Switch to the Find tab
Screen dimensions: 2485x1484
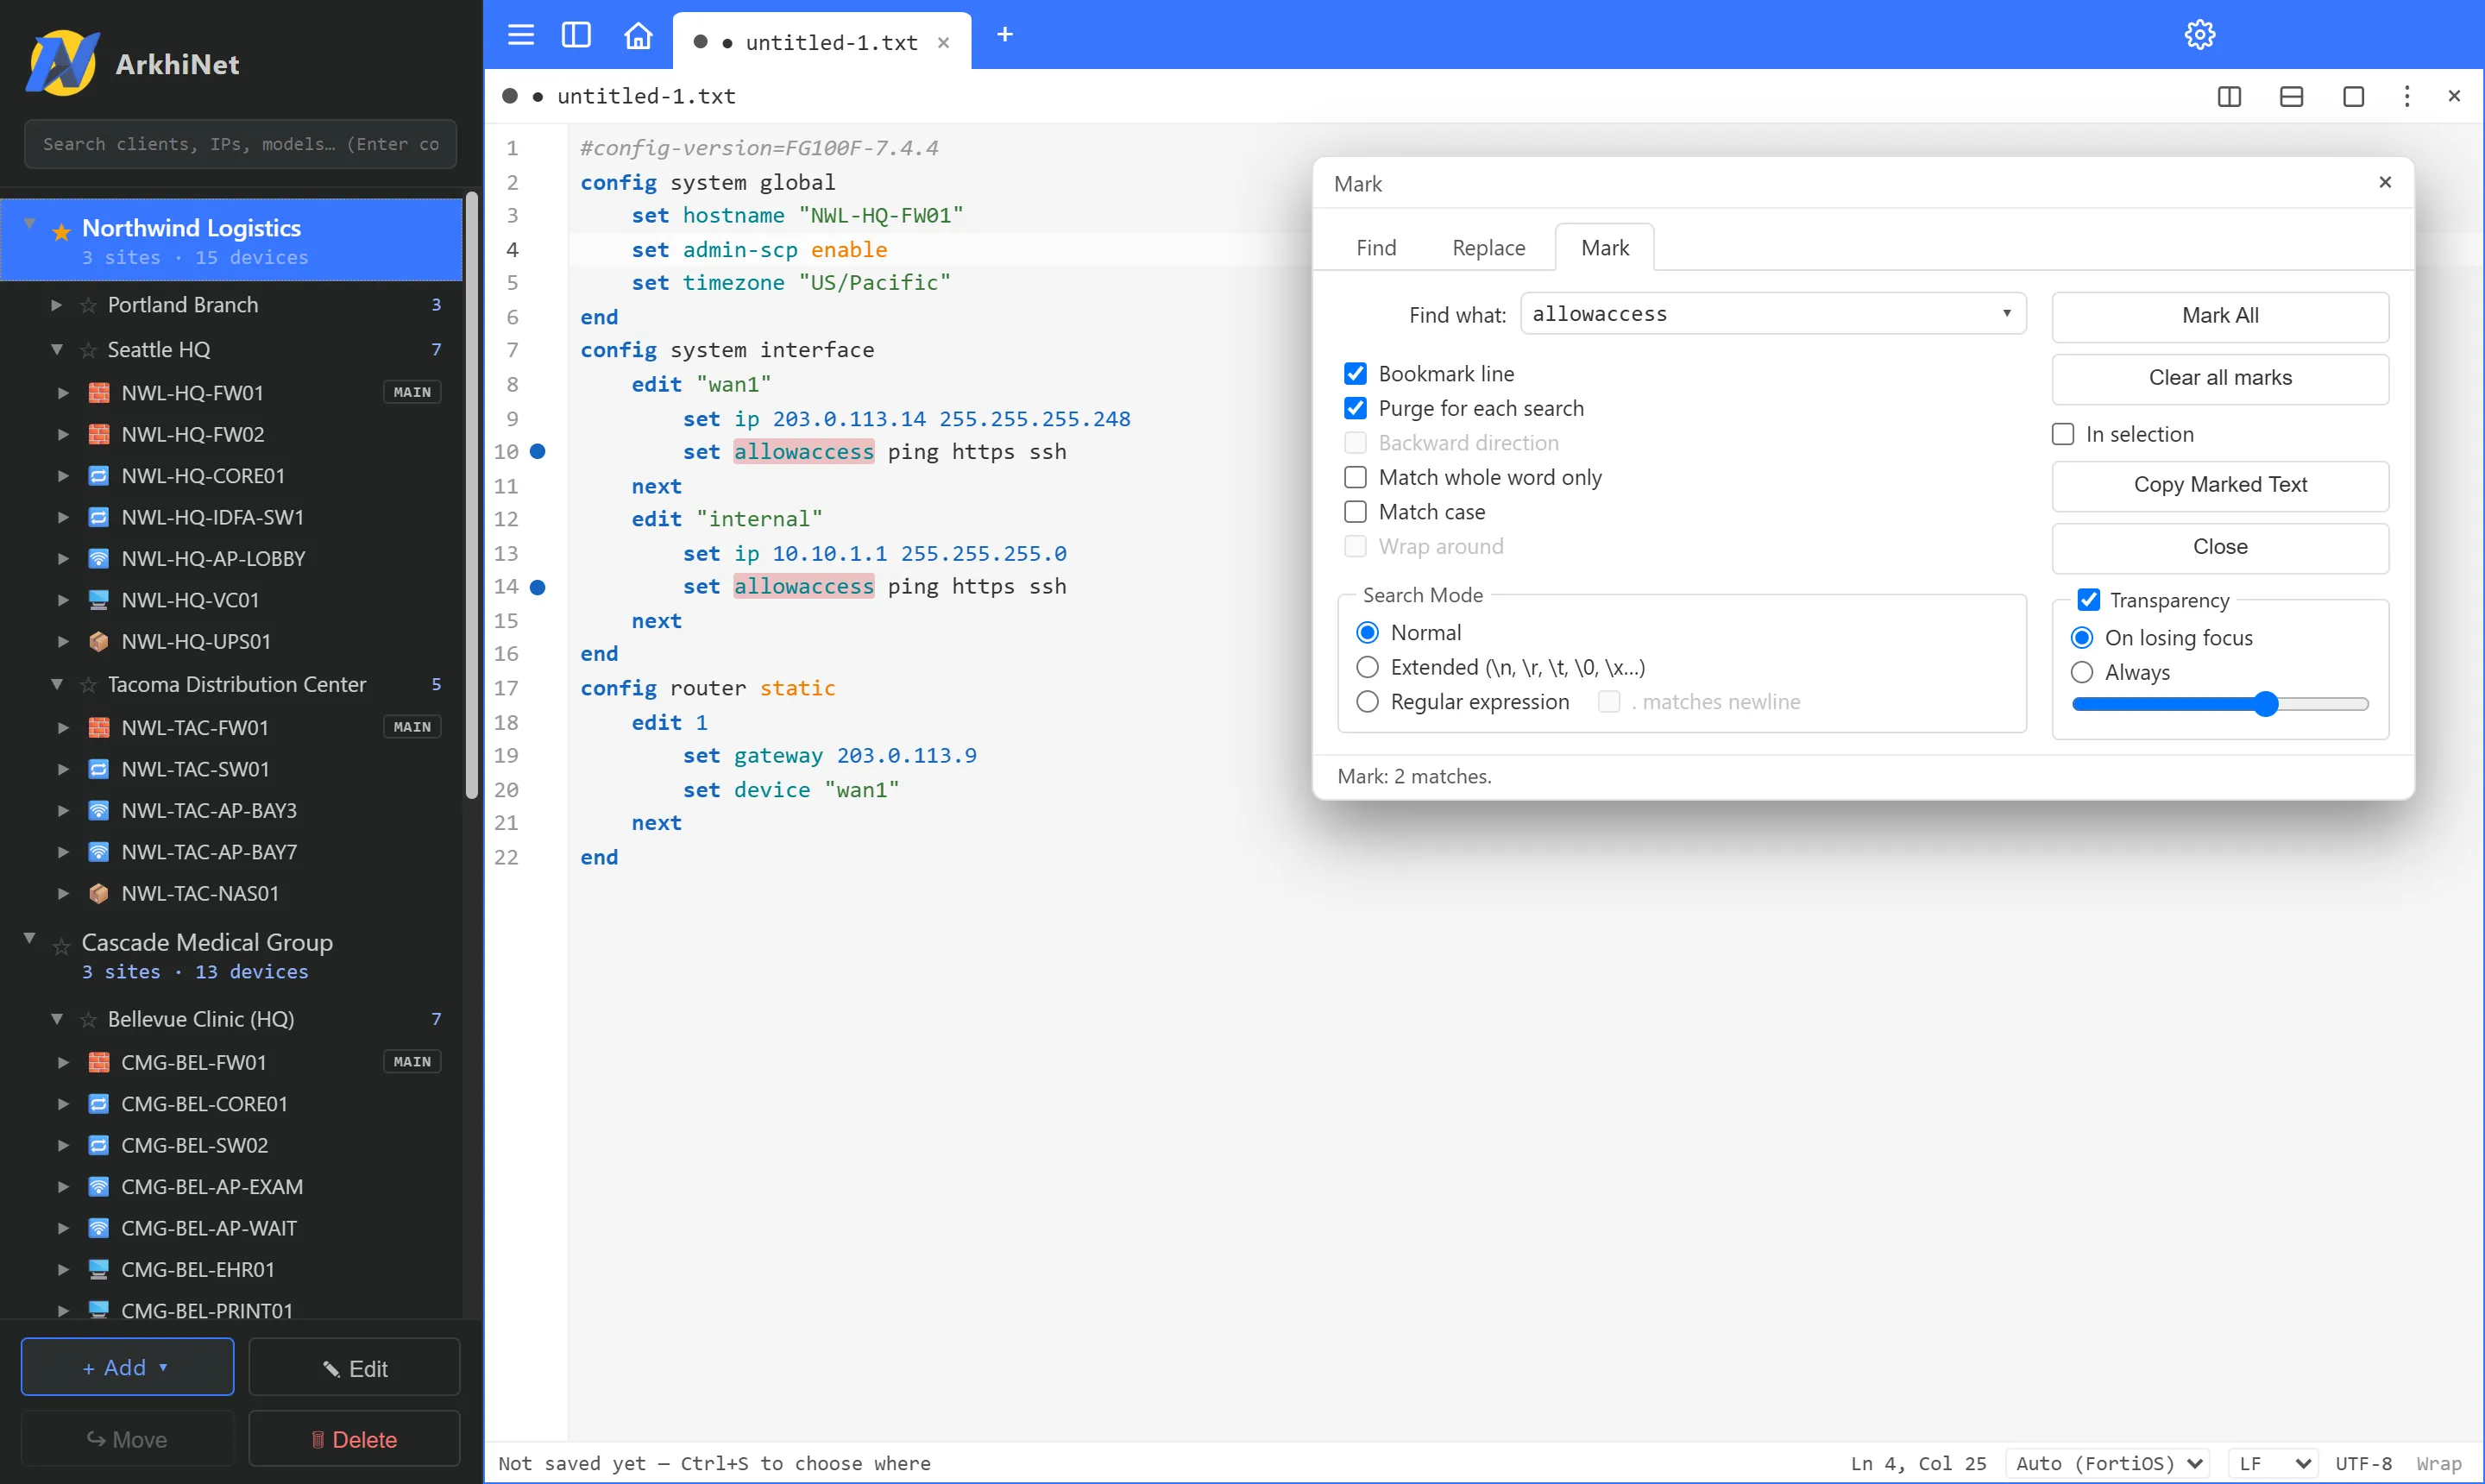click(1376, 248)
